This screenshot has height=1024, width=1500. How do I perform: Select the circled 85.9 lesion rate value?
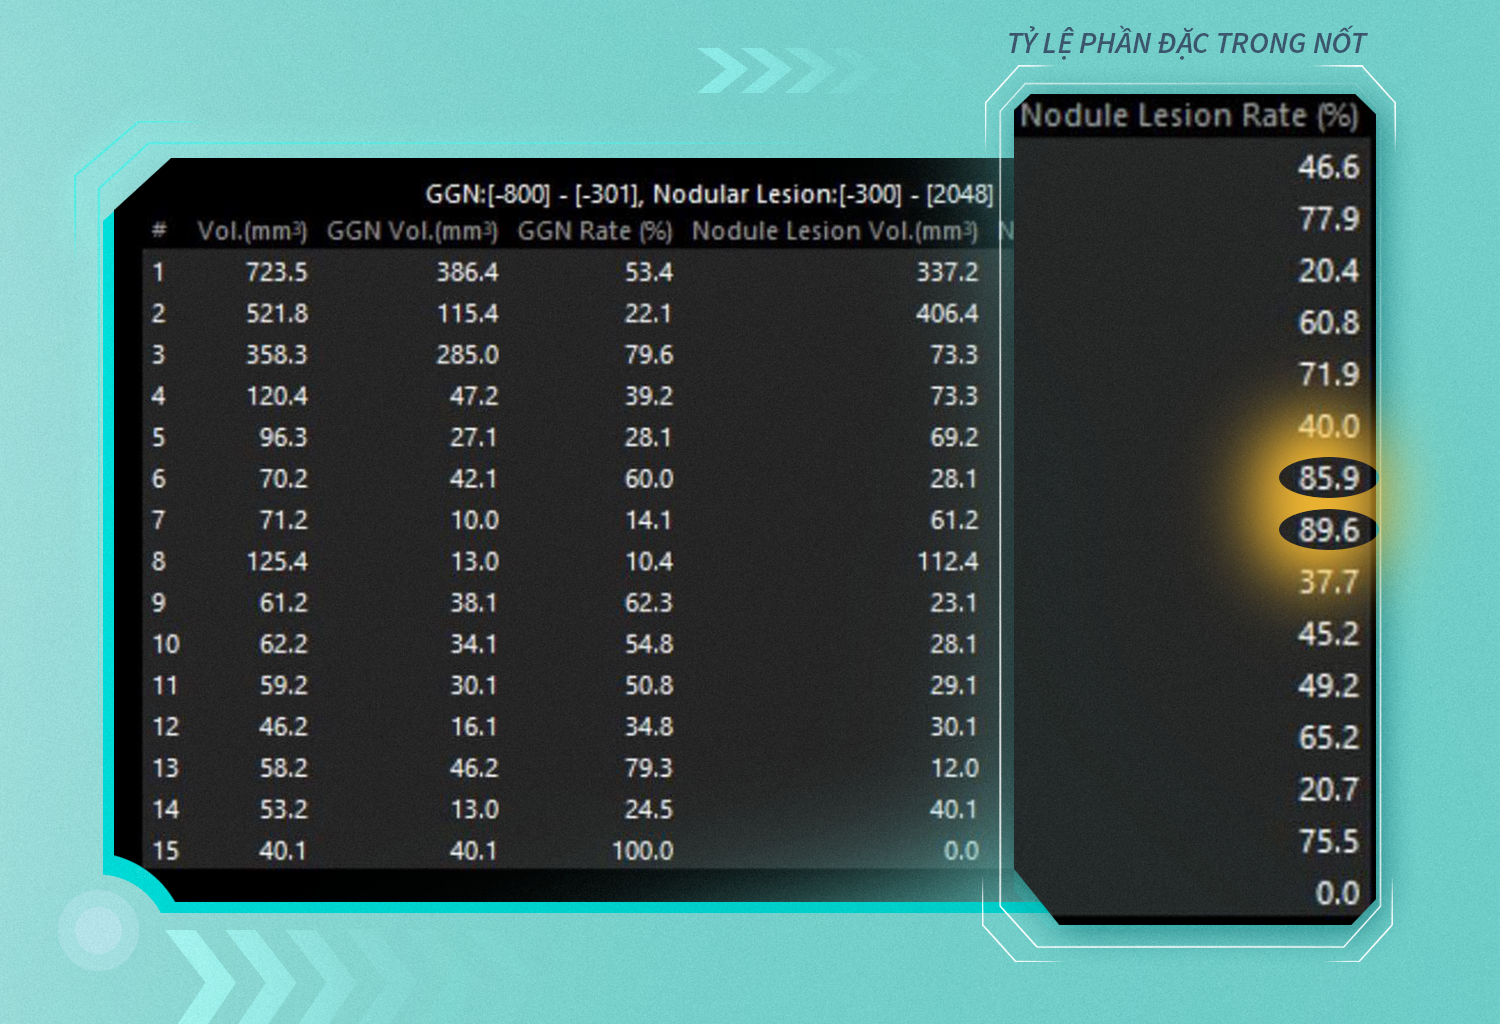(x=1328, y=478)
